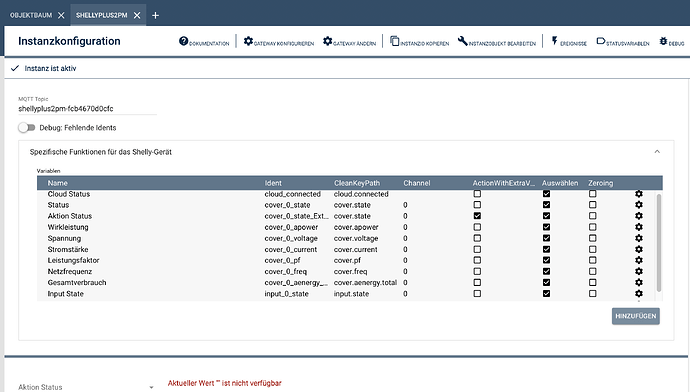The width and height of the screenshot is (690, 392).
Task: Open the Aktion Status dropdown
Action: coord(86,387)
